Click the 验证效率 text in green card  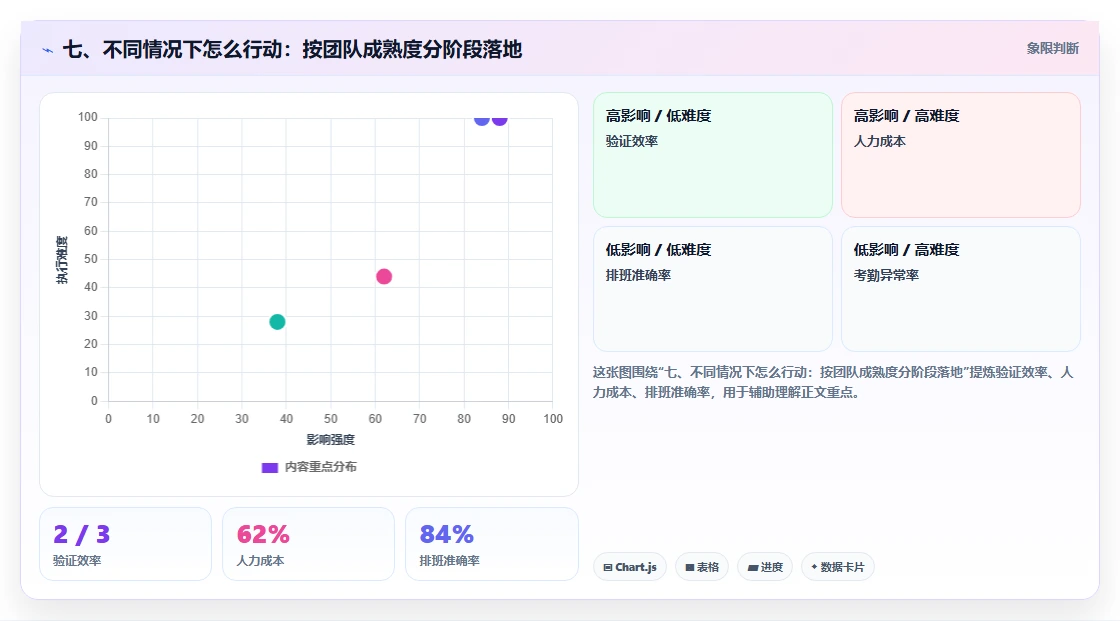(632, 141)
